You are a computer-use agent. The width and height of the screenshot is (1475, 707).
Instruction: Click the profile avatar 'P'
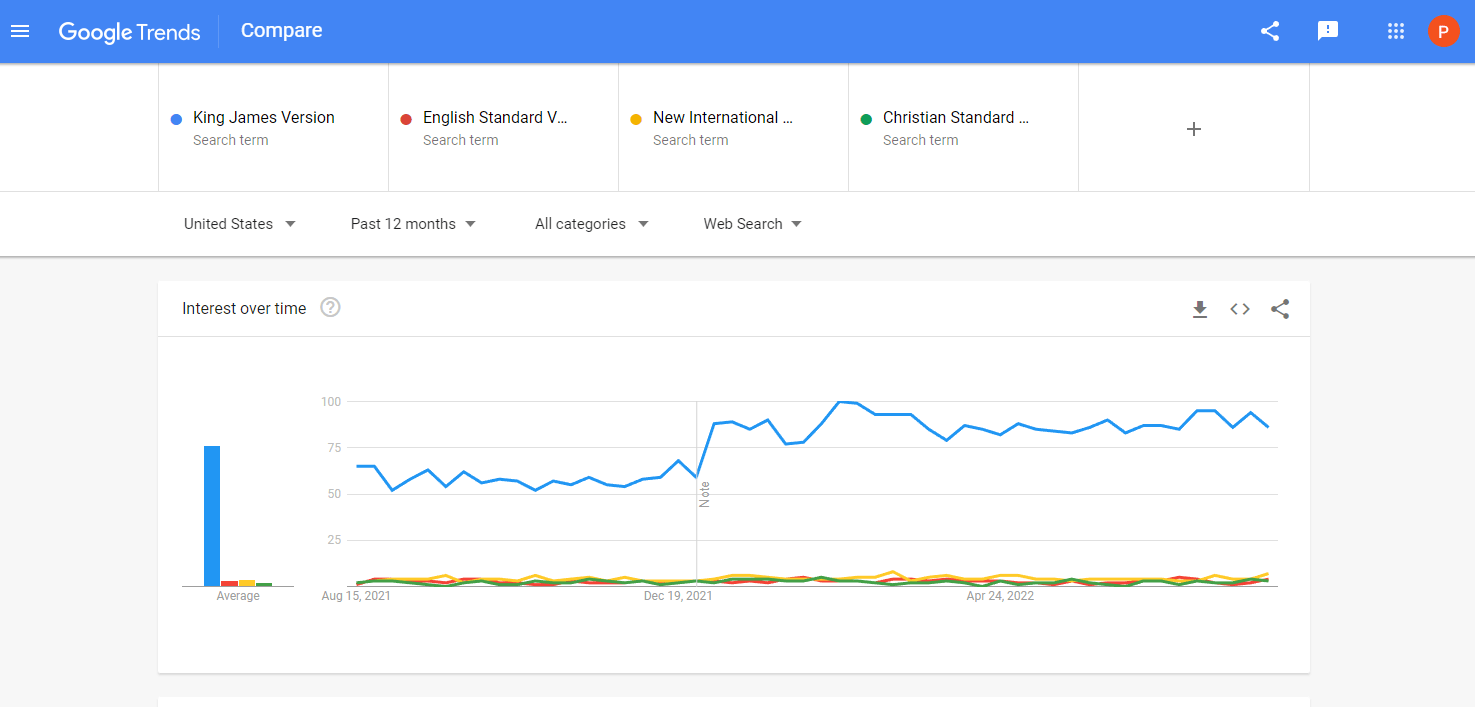pyautogui.click(x=1442, y=31)
